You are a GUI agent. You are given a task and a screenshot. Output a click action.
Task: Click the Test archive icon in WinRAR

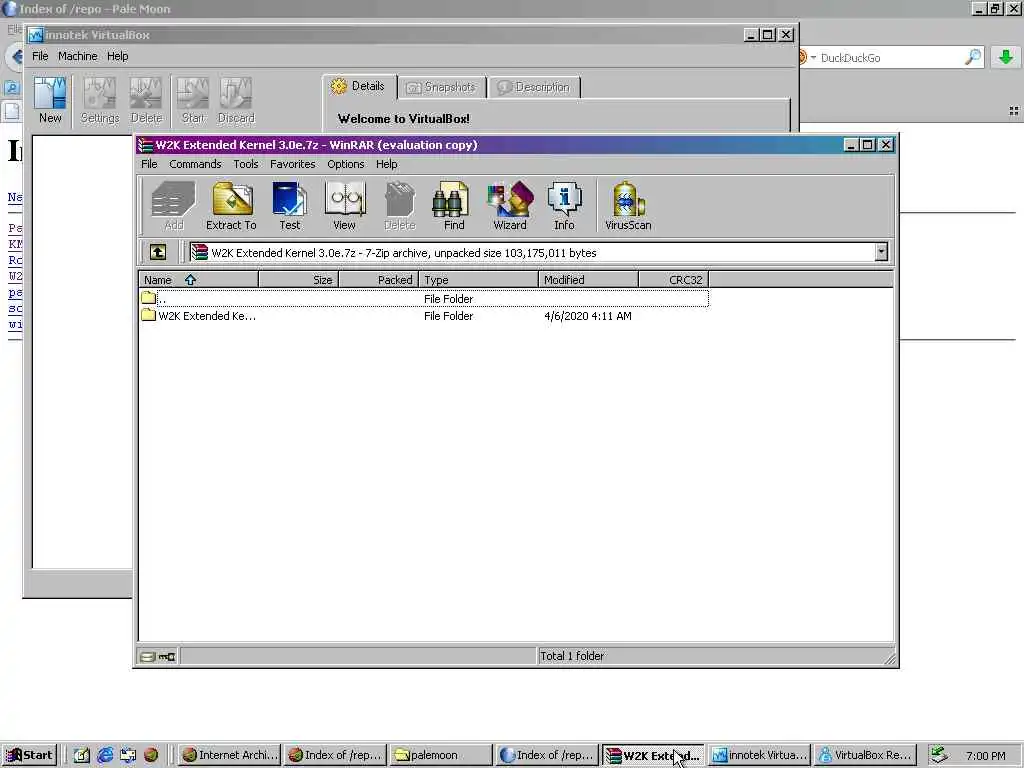coord(289,205)
